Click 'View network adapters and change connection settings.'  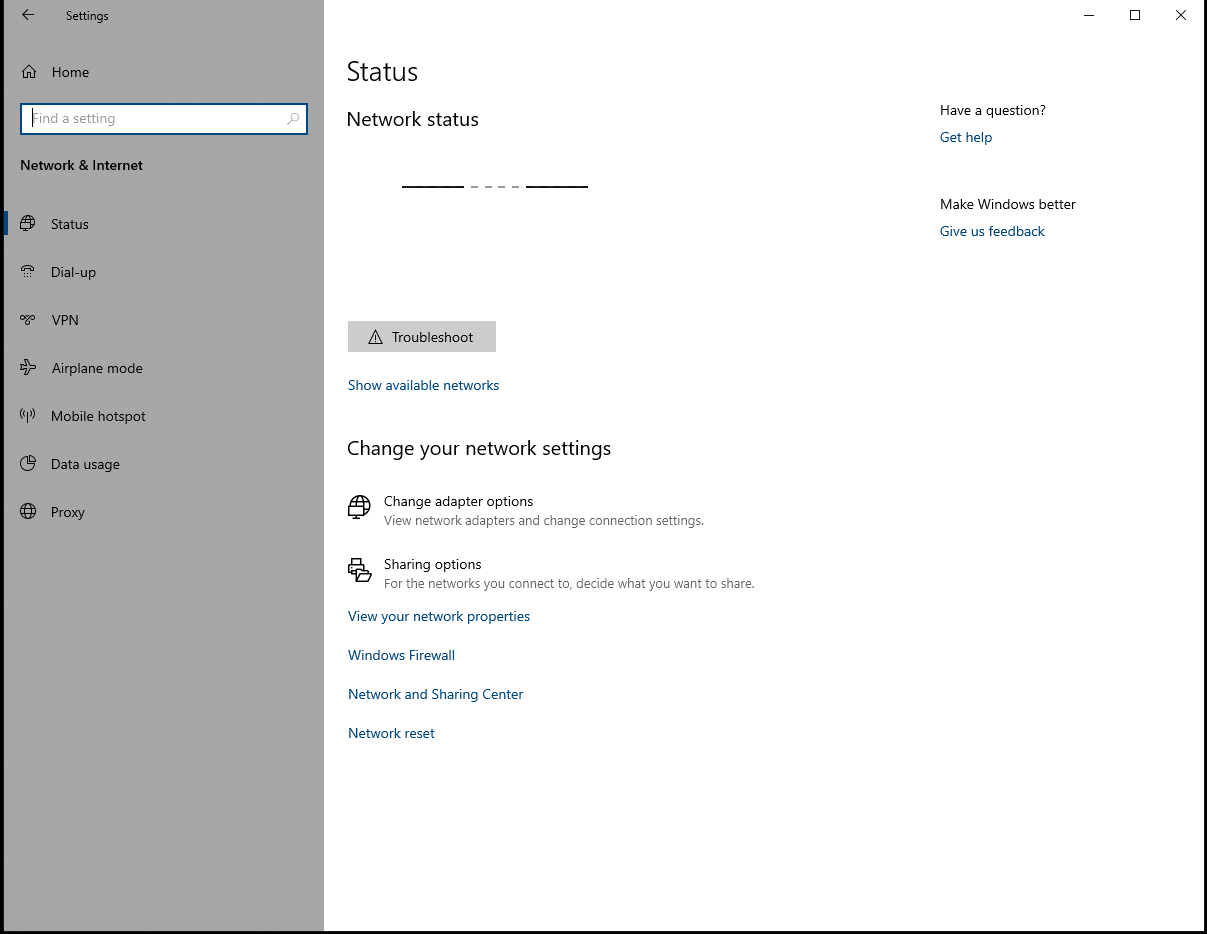544,520
